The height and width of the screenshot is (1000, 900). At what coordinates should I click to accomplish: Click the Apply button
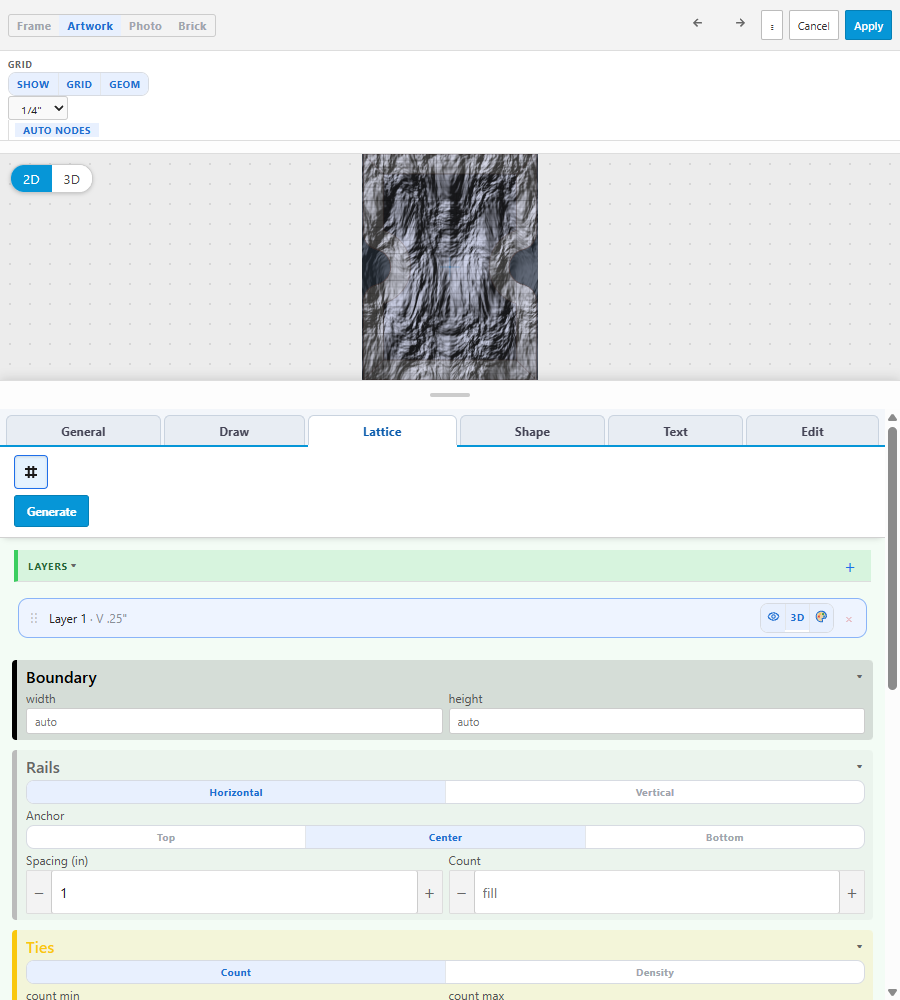(x=868, y=26)
